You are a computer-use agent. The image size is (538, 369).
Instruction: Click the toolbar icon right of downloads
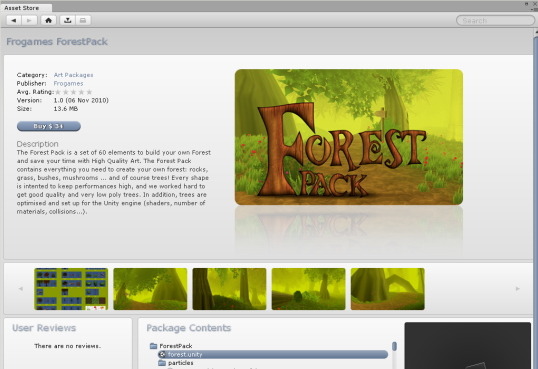pyautogui.click(x=83, y=21)
